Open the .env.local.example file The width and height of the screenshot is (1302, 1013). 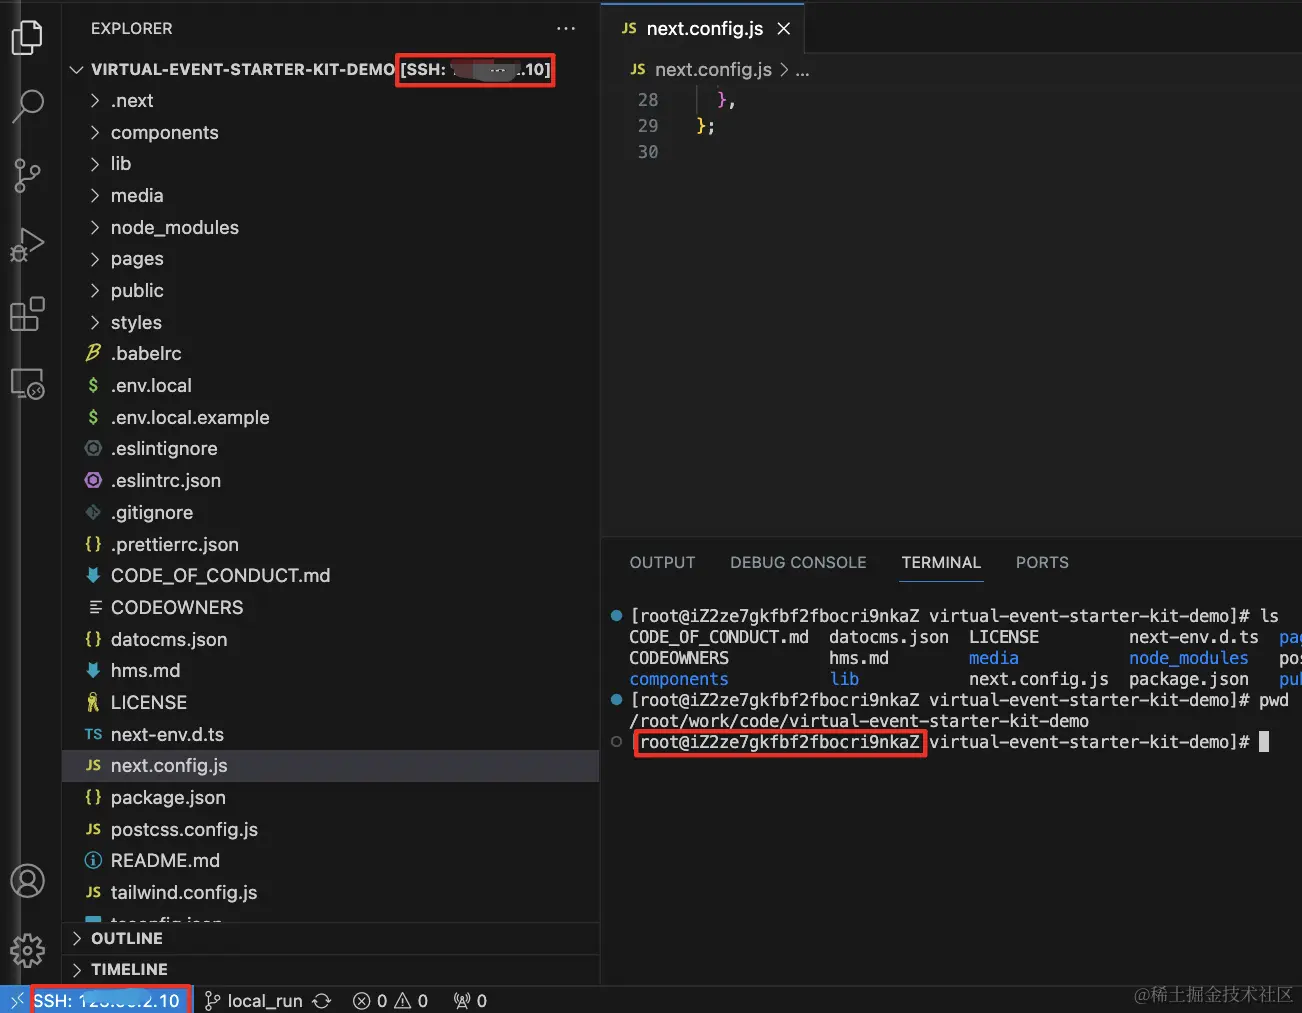(x=330, y=418)
